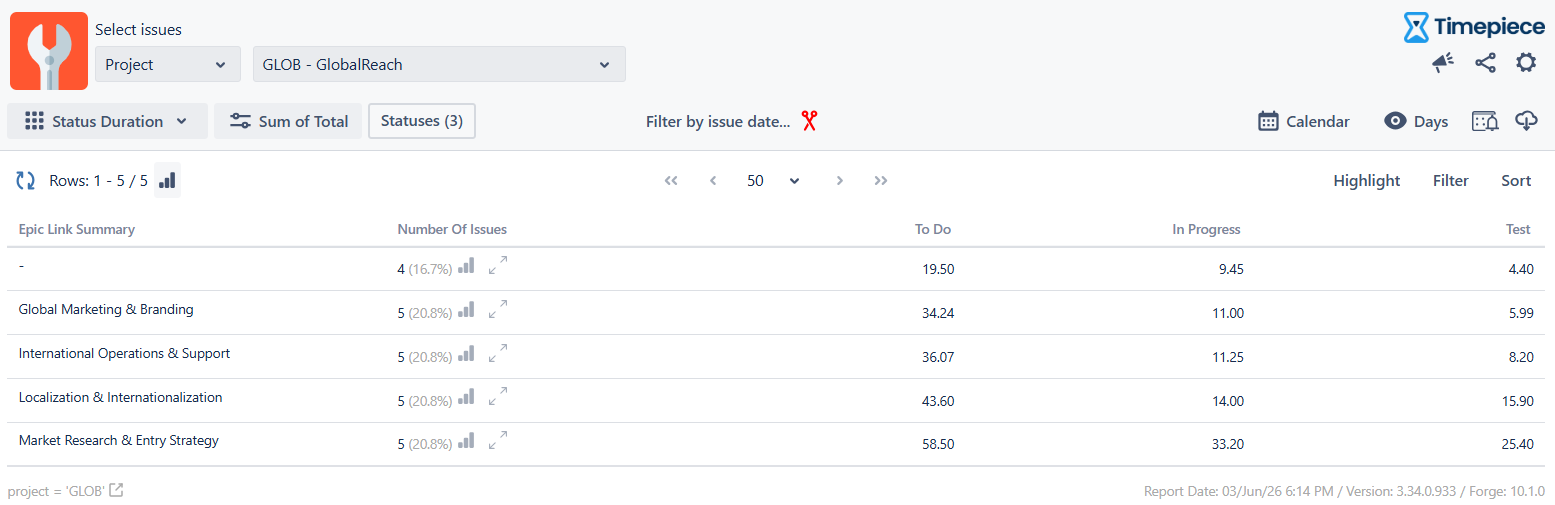Screen dimensions: 1555x505
Task: Refresh the report rows
Action: tap(25, 181)
